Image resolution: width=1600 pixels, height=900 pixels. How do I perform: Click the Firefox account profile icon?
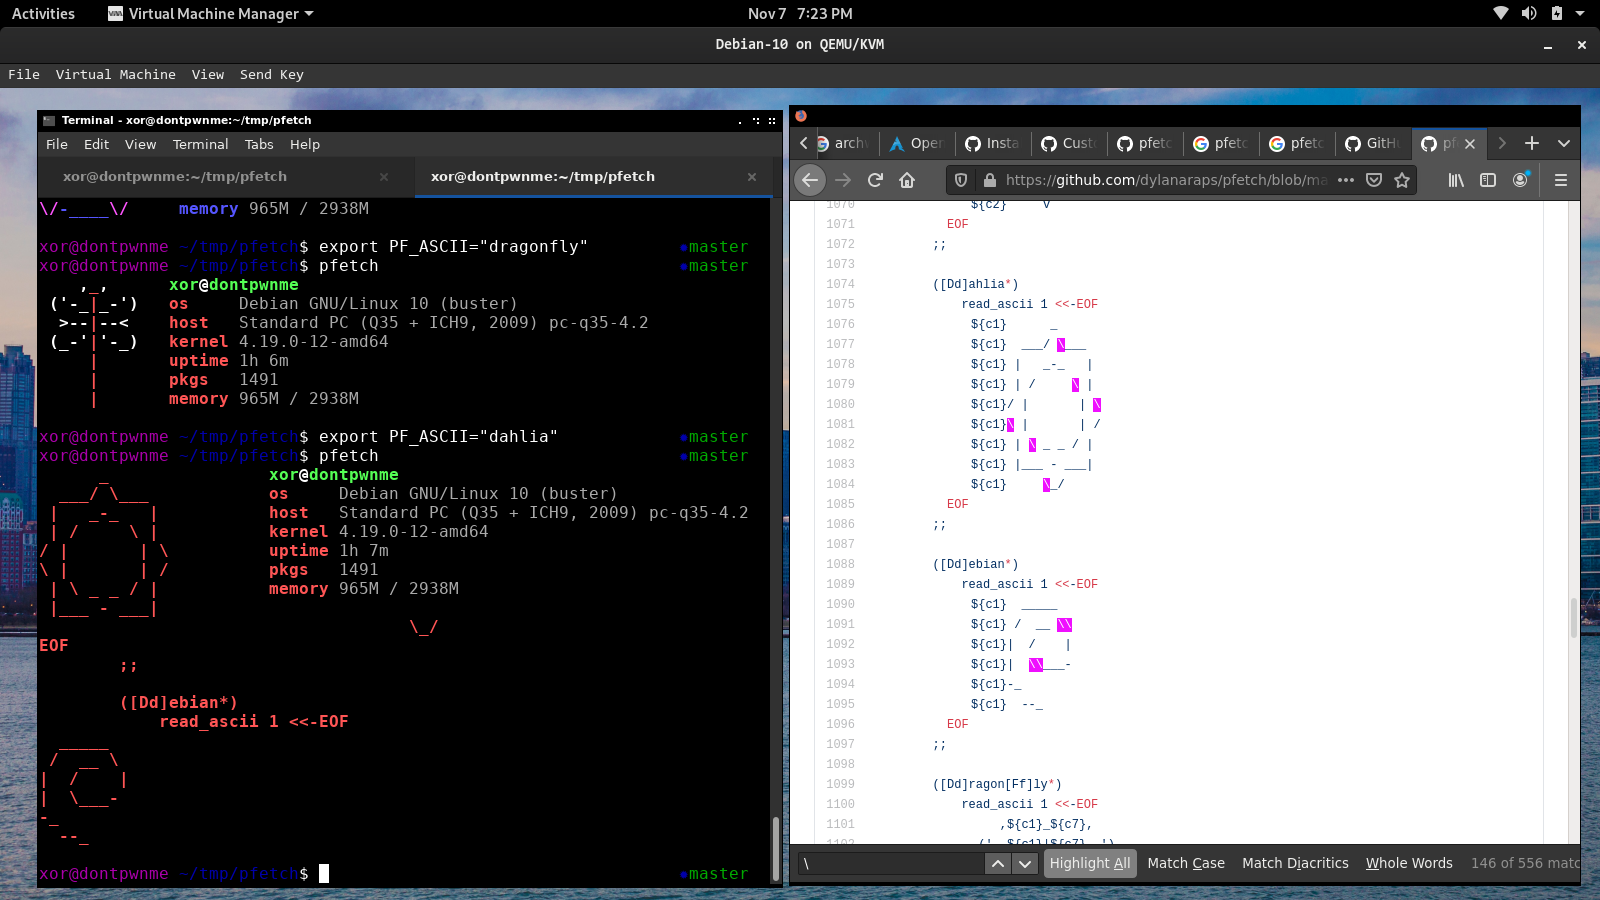point(1521,181)
